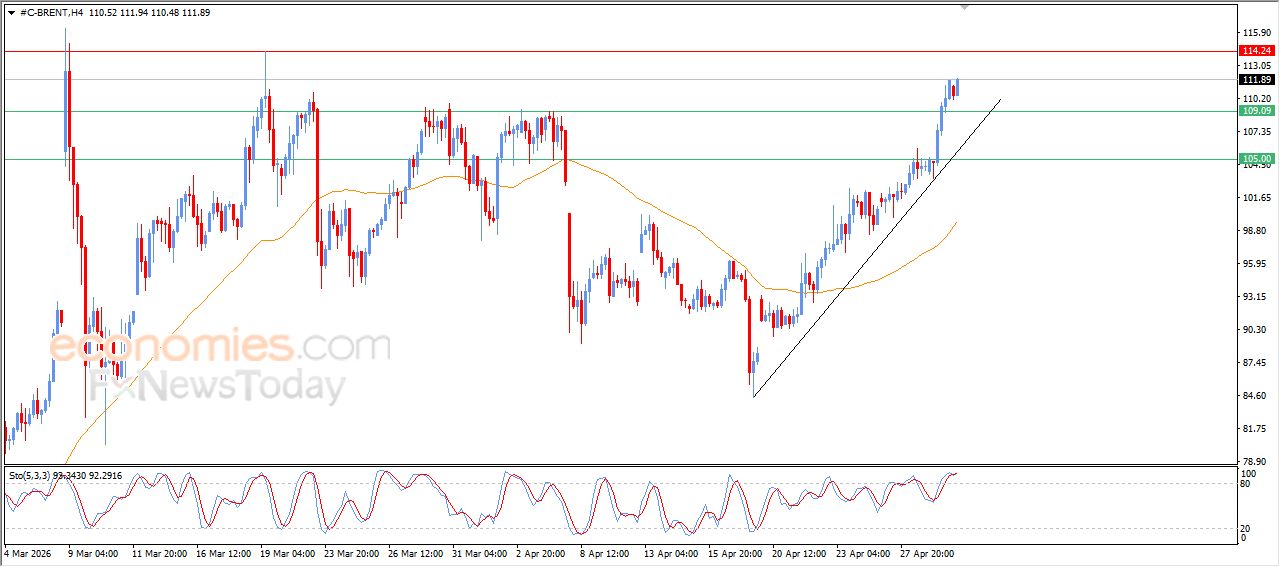Open the dropdown arrow beside #C-BRENT
The image size is (1280, 567).
(x=11, y=12)
